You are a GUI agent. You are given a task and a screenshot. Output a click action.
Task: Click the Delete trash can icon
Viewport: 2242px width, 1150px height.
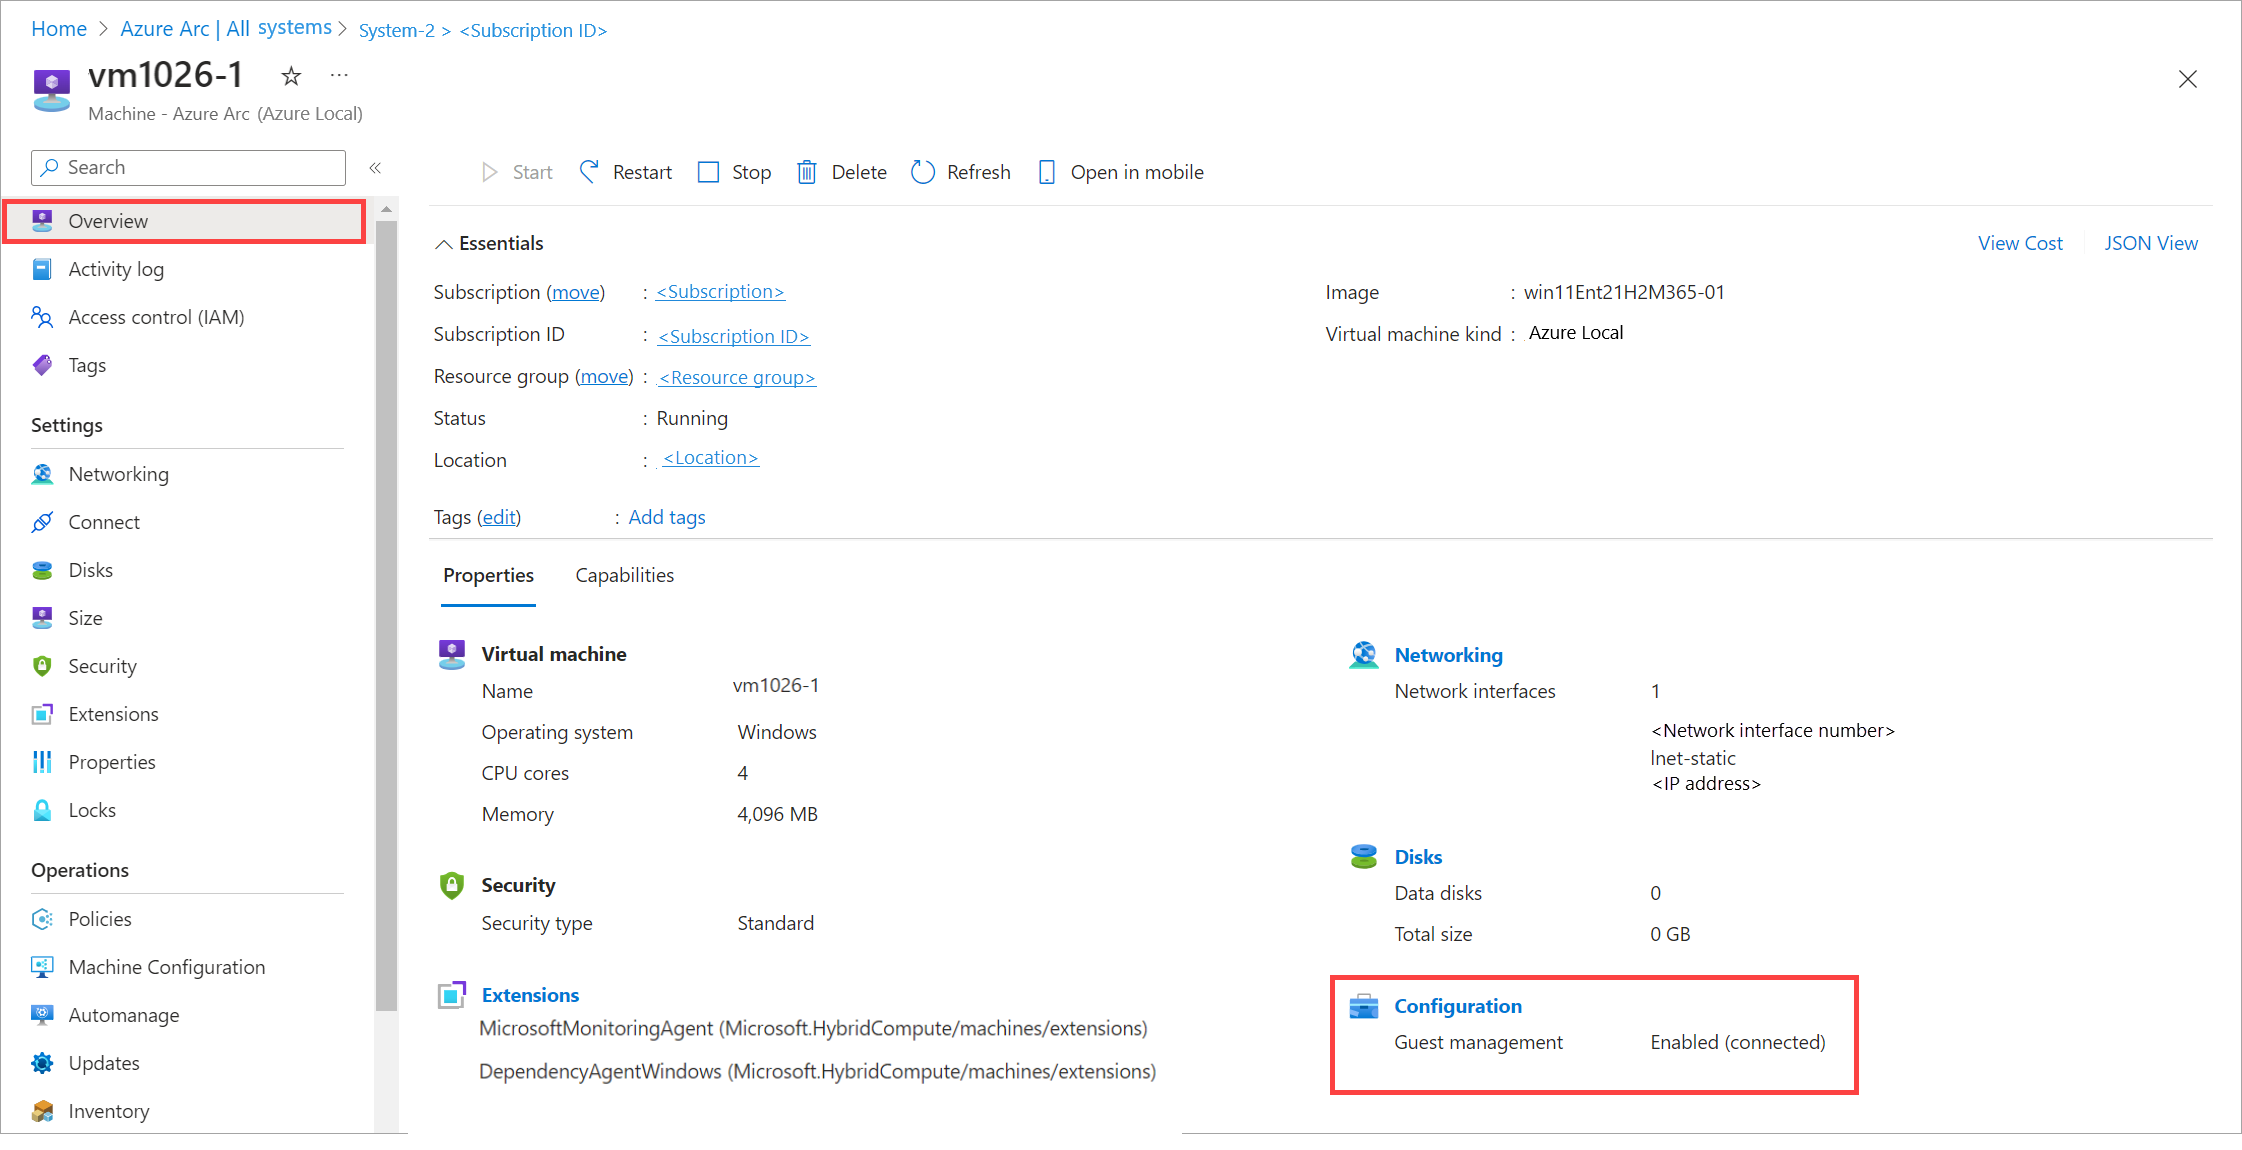pyautogui.click(x=806, y=172)
